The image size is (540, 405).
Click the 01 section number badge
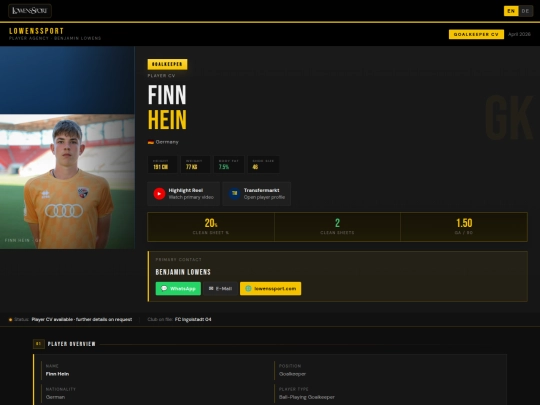(x=39, y=344)
